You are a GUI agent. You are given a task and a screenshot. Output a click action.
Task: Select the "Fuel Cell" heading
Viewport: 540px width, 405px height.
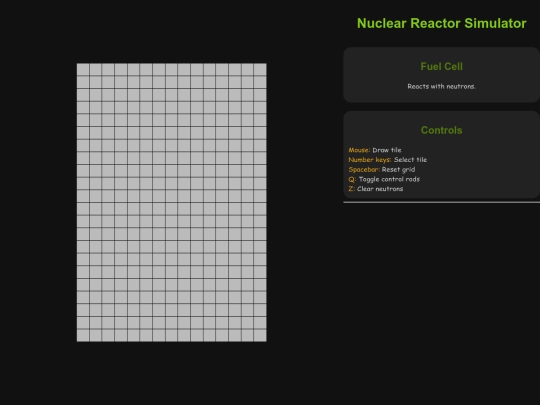pyautogui.click(x=442, y=66)
